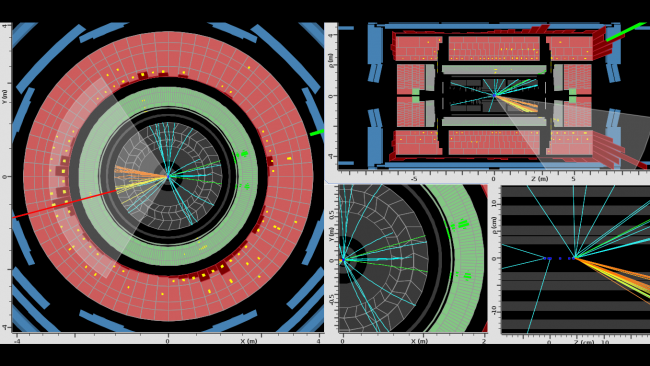
Task: Select the green line in the side view's top-right corner
Action: pyautogui.click(x=626, y=32)
